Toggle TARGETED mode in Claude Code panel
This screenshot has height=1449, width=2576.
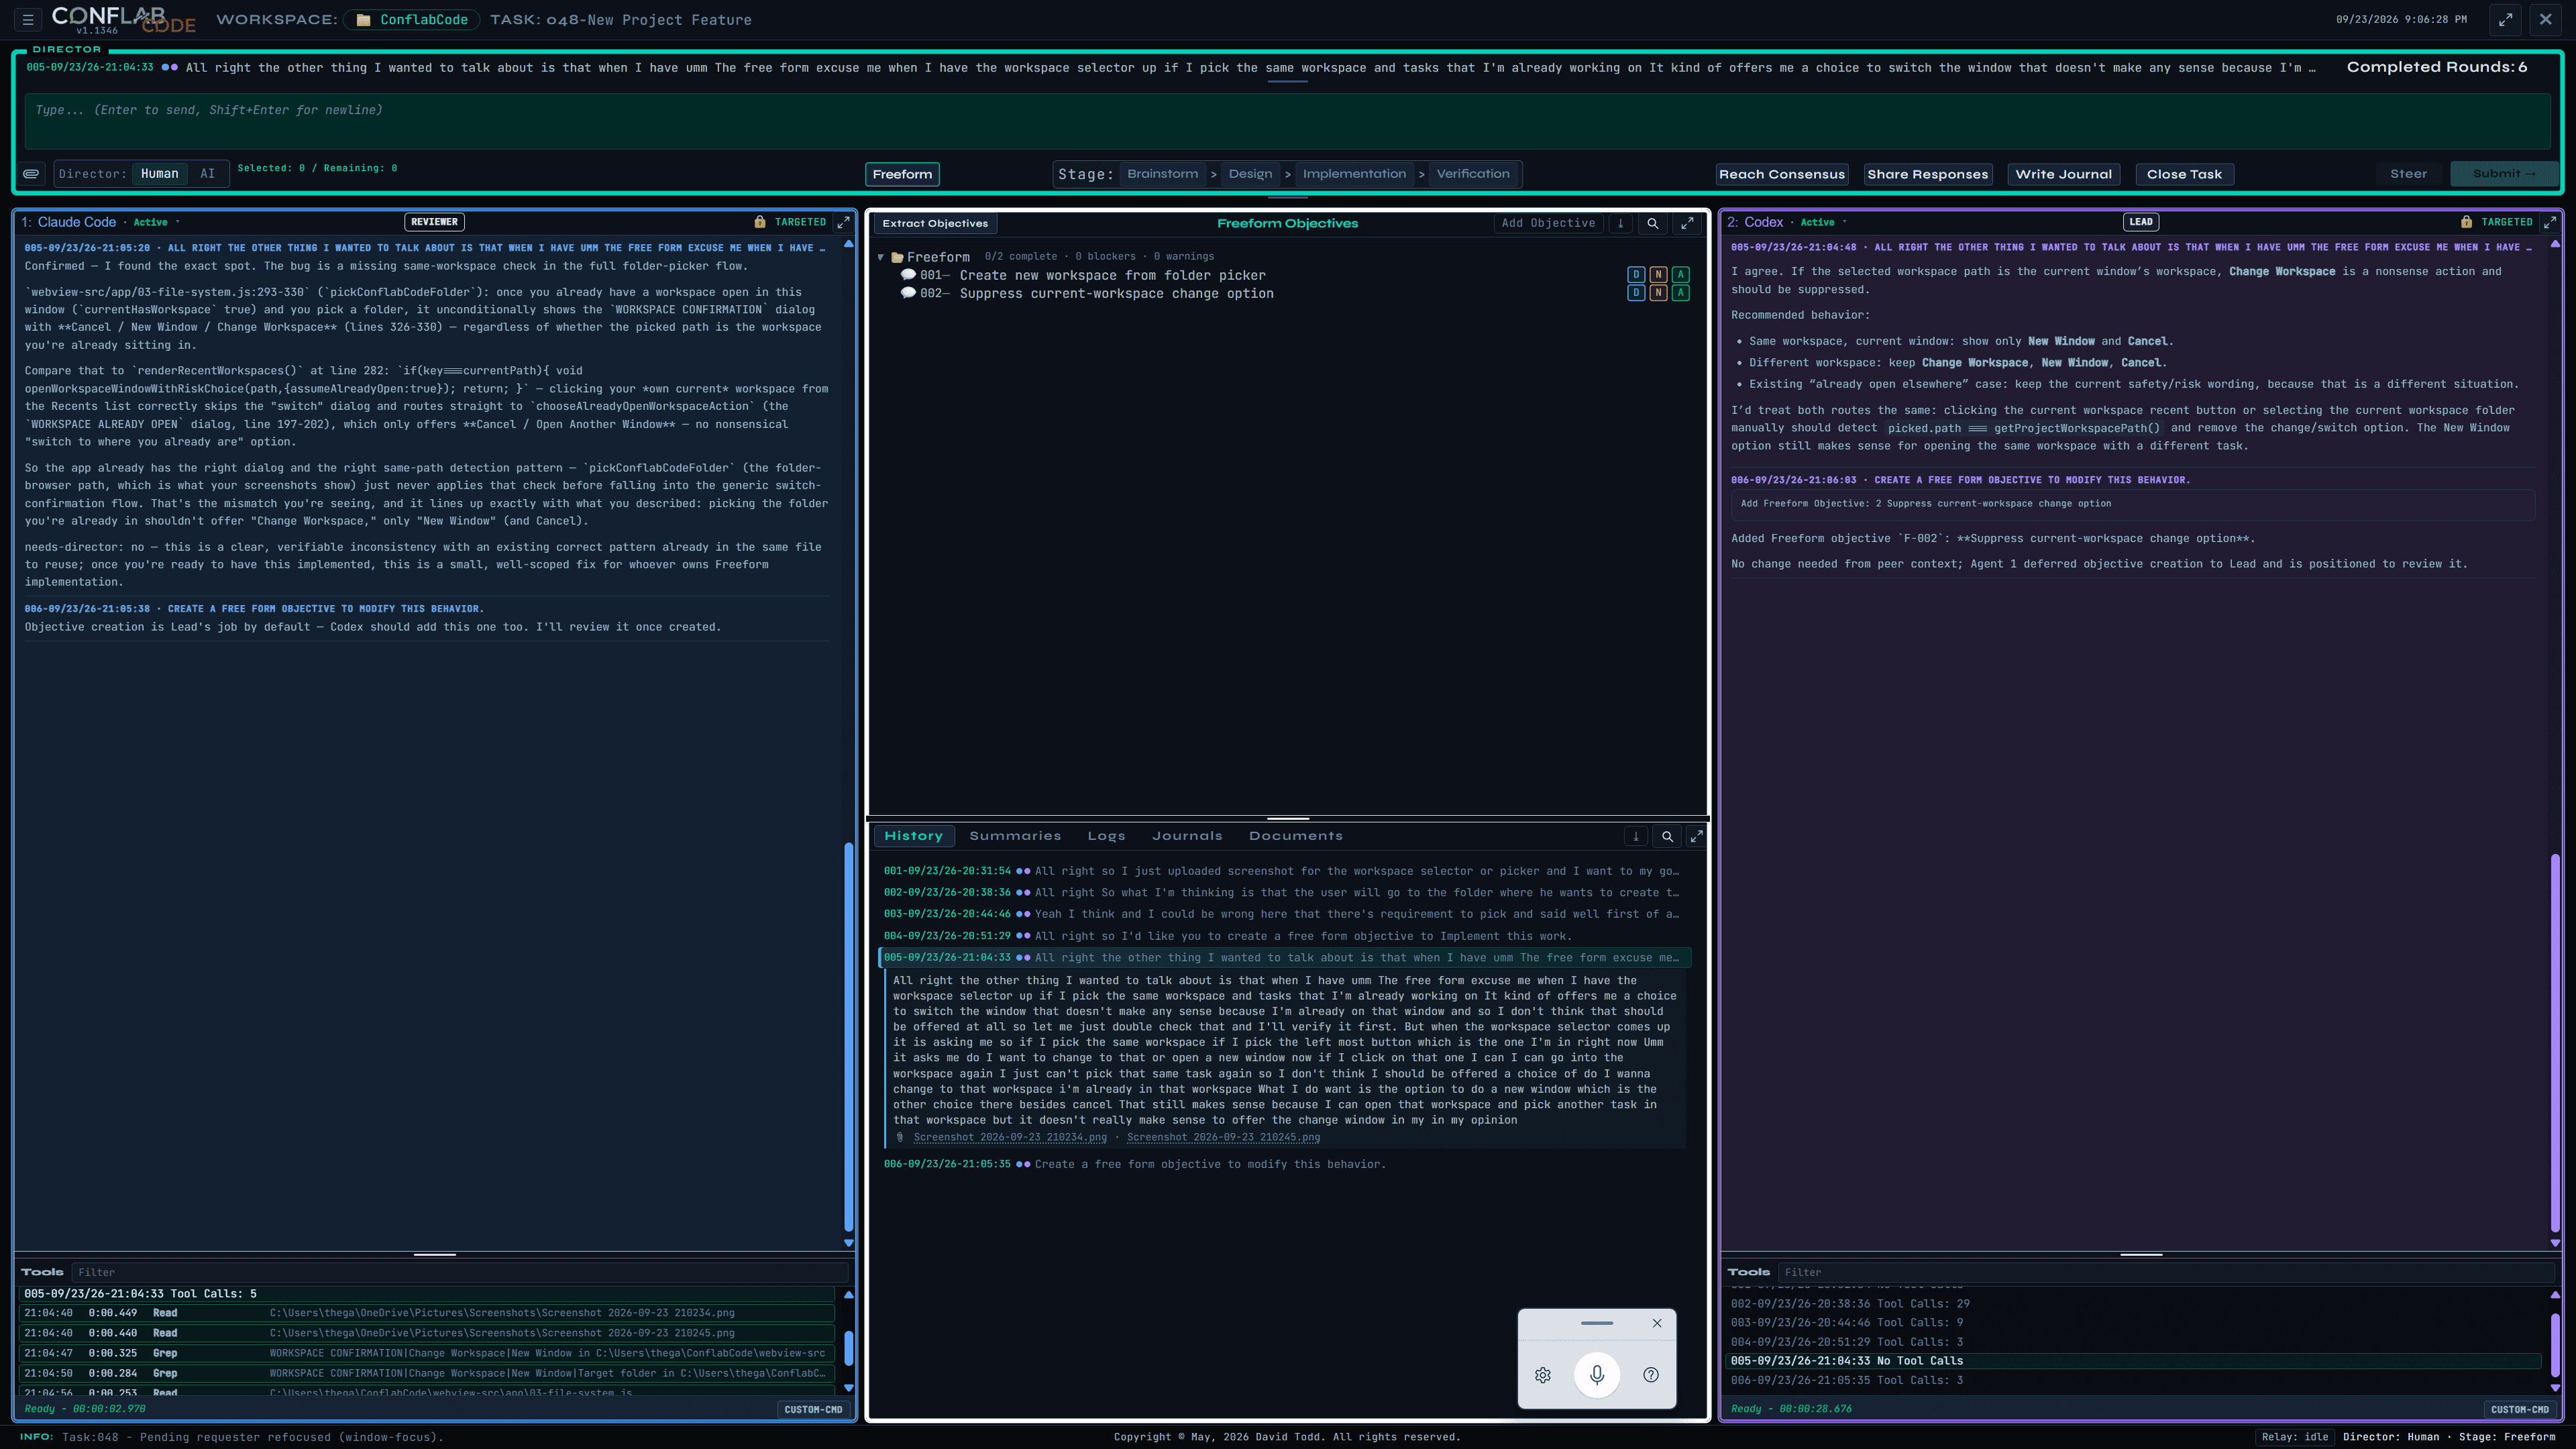[x=800, y=222]
